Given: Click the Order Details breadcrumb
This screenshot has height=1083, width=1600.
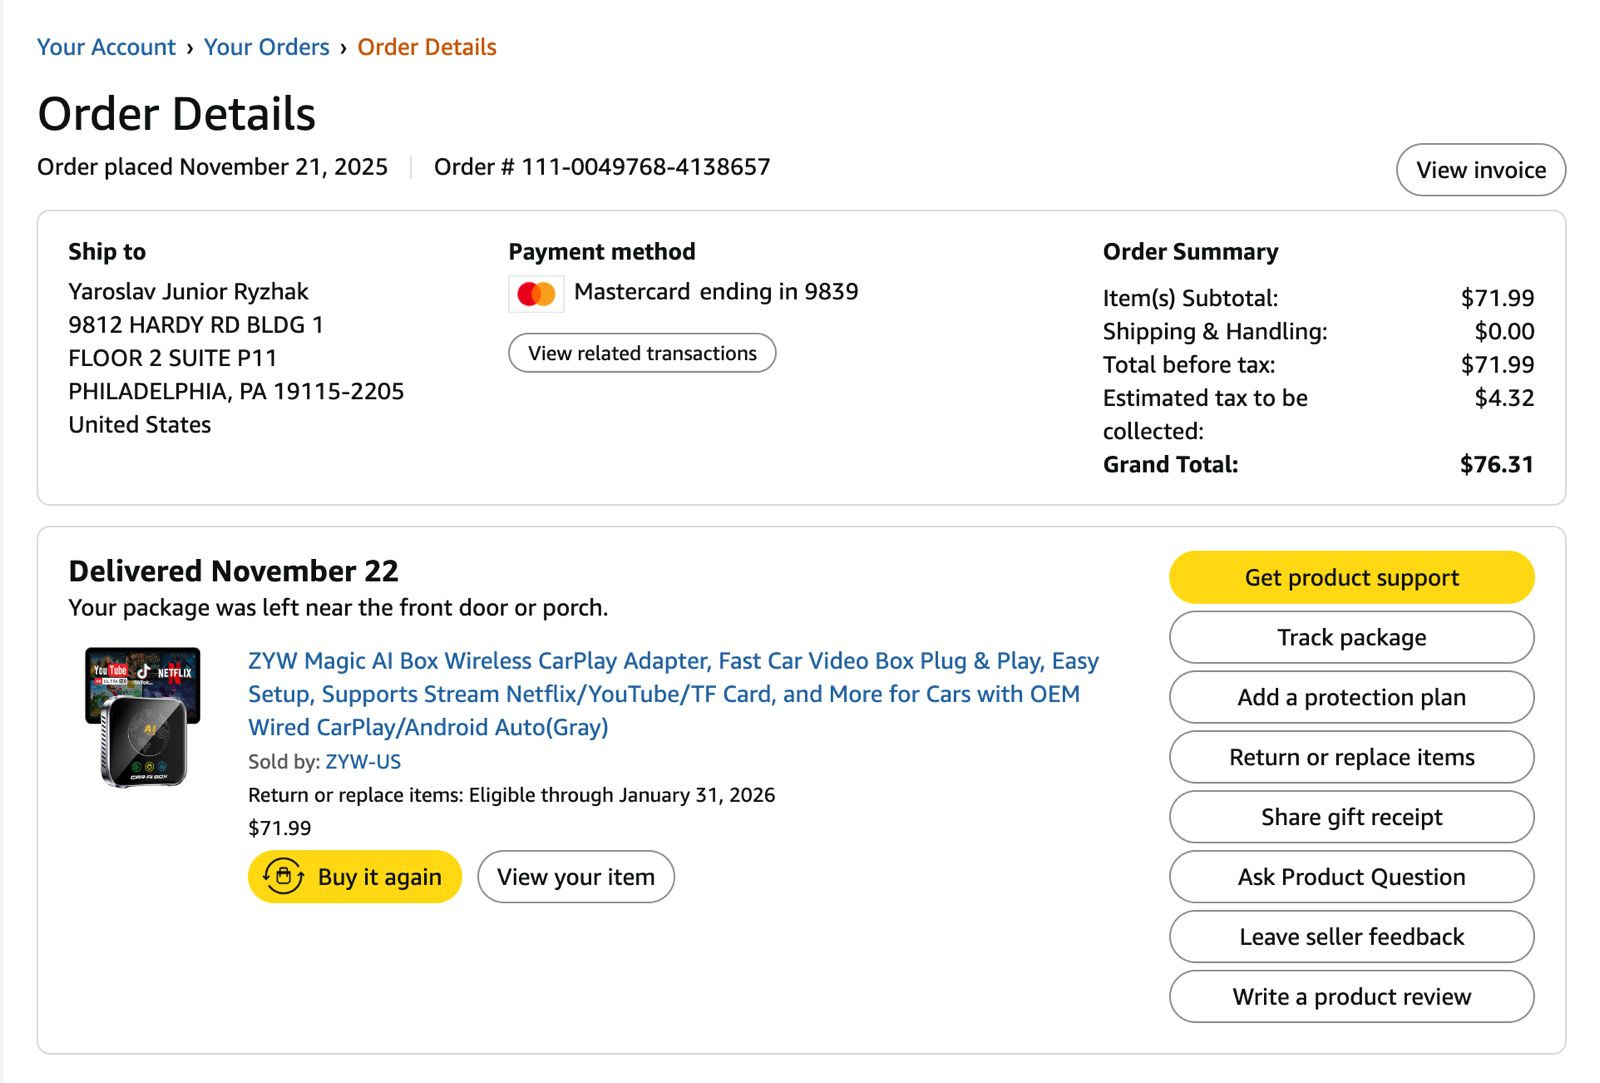Looking at the screenshot, I should pos(427,47).
